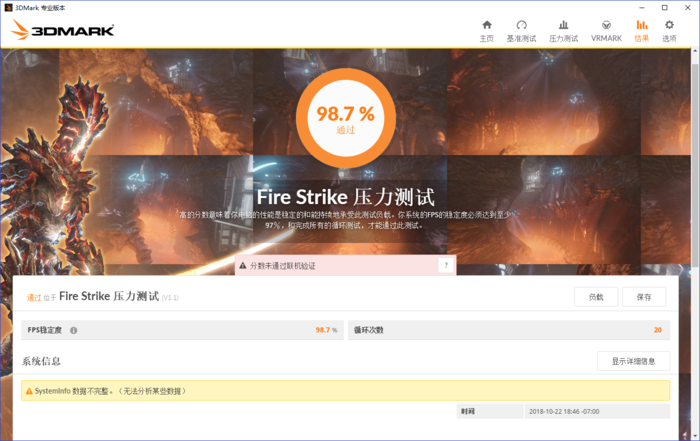The width and height of the screenshot is (700, 441).
Task: Click the question mark help button
Action: tap(446, 265)
